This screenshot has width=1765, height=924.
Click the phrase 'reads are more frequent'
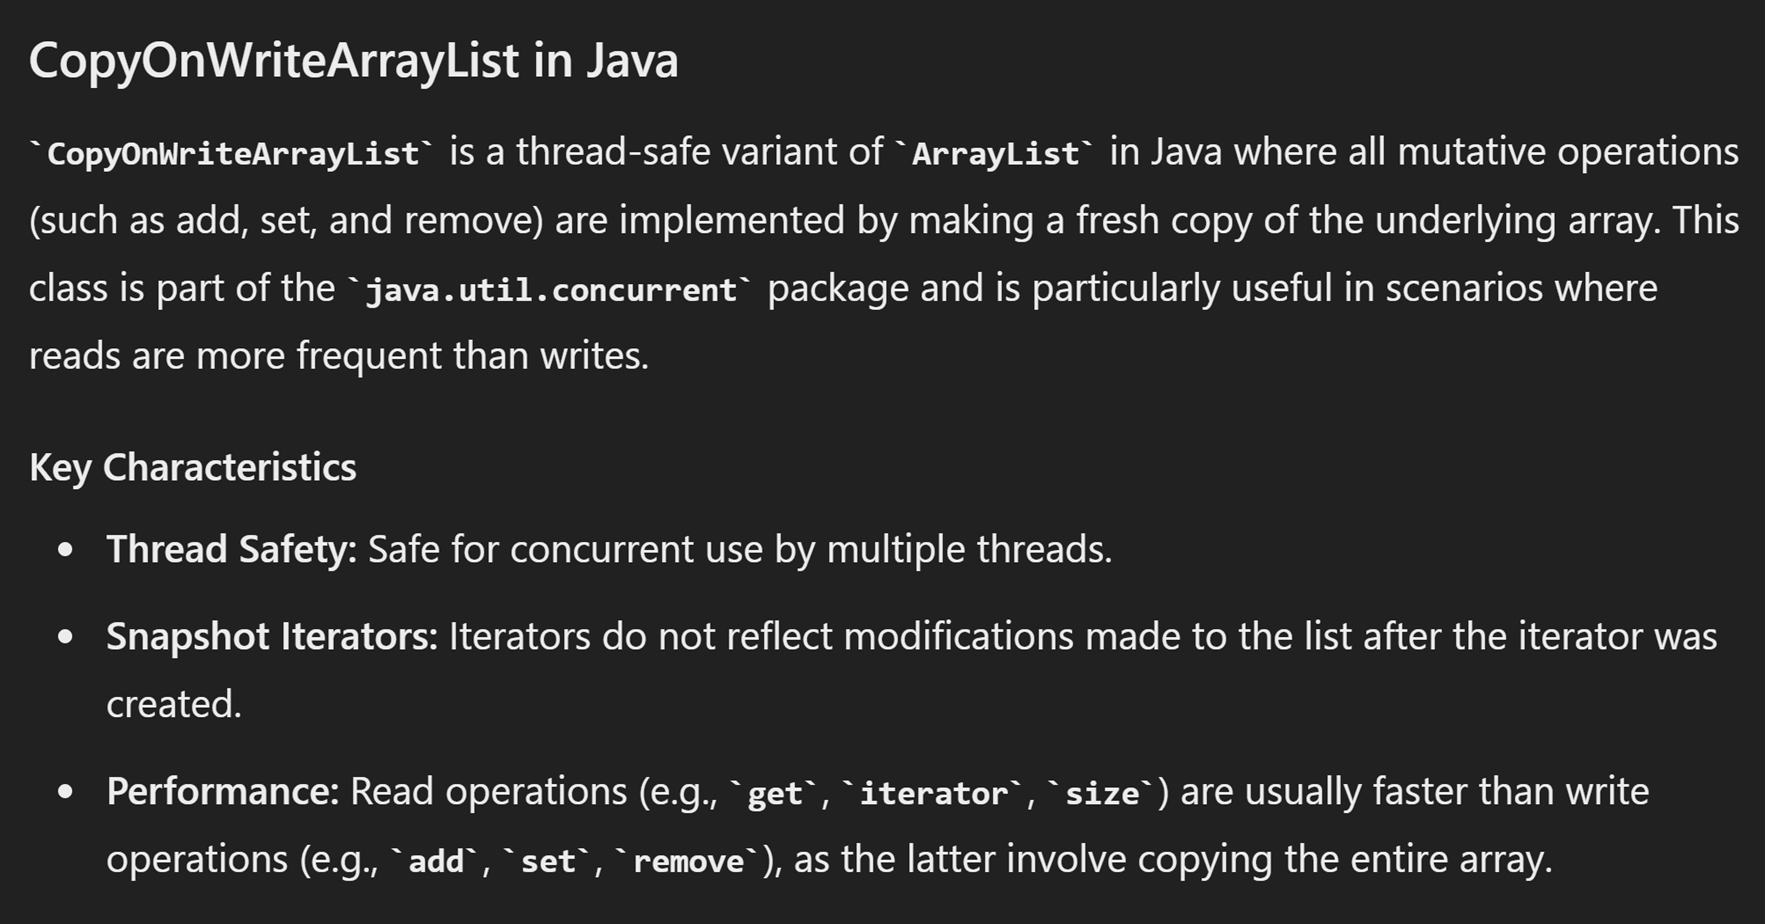tap(235, 355)
